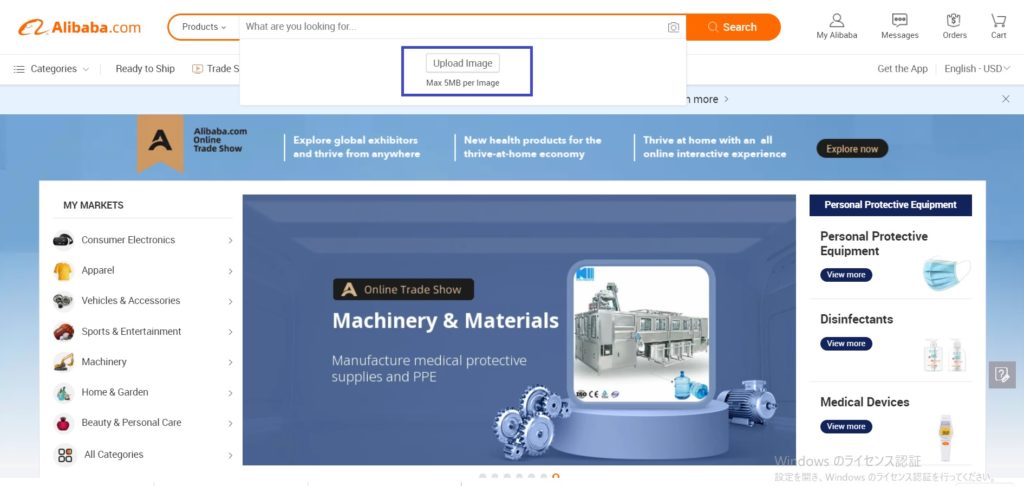Expand the Vehicles & Accessories chevron
The width and height of the screenshot is (1024, 486).
point(231,301)
